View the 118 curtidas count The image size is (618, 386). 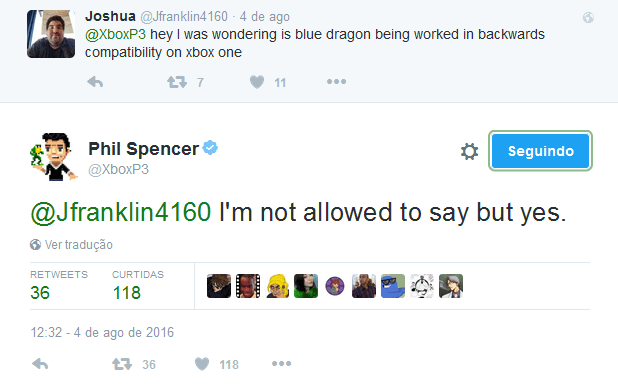tap(127, 293)
